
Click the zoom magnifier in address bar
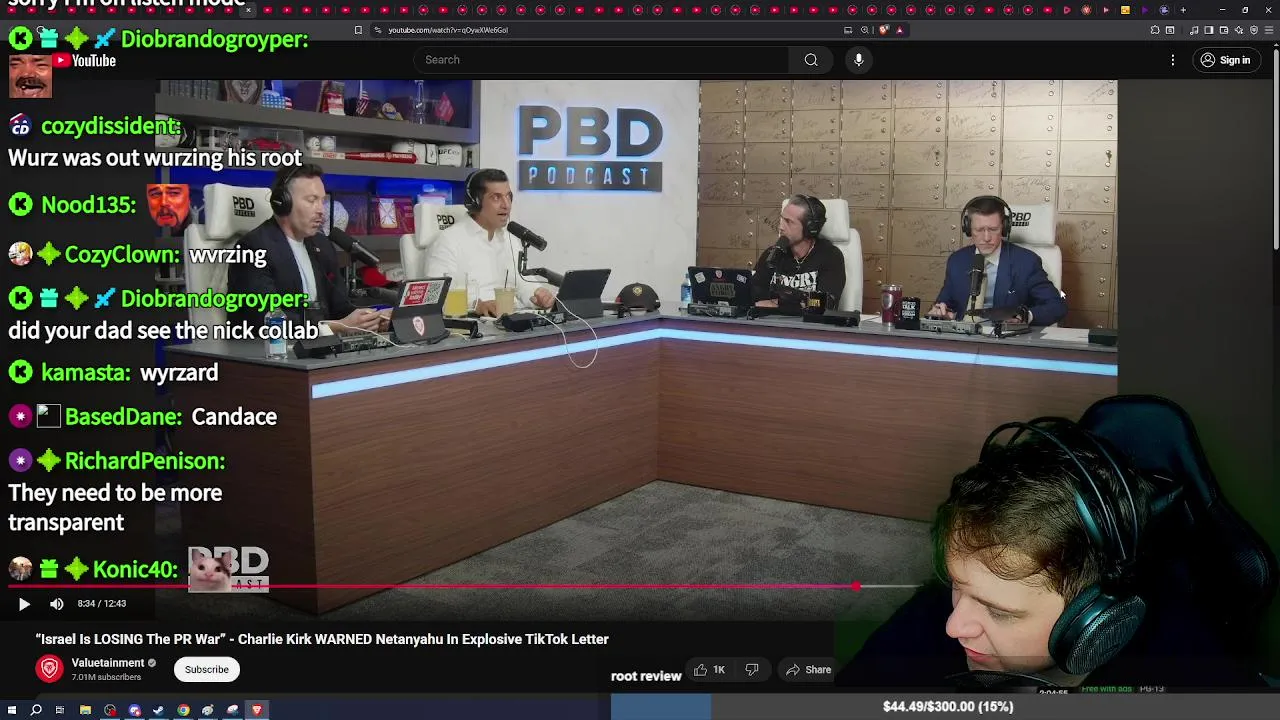(x=865, y=30)
